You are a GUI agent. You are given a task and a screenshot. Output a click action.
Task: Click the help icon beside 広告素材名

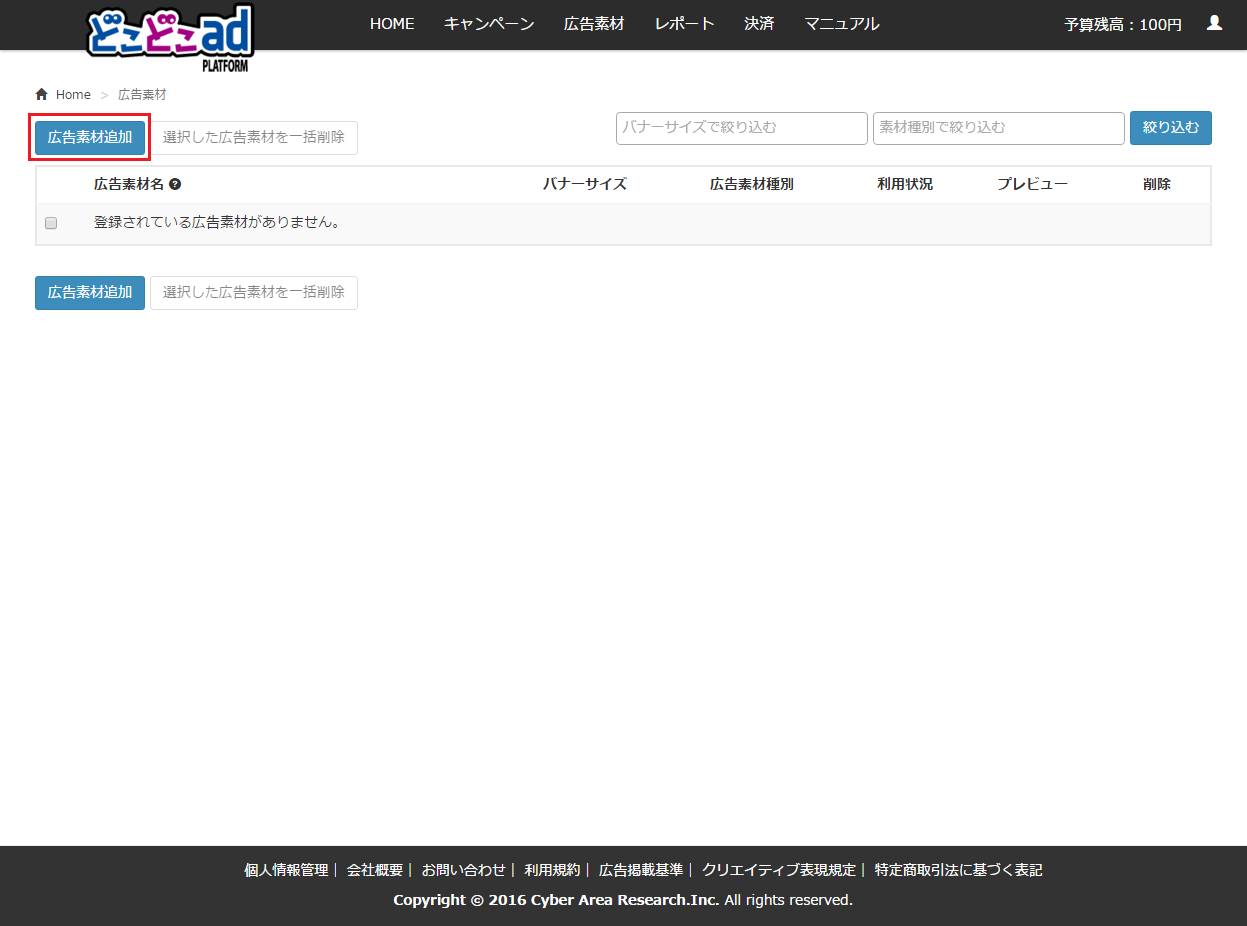tap(175, 185)
